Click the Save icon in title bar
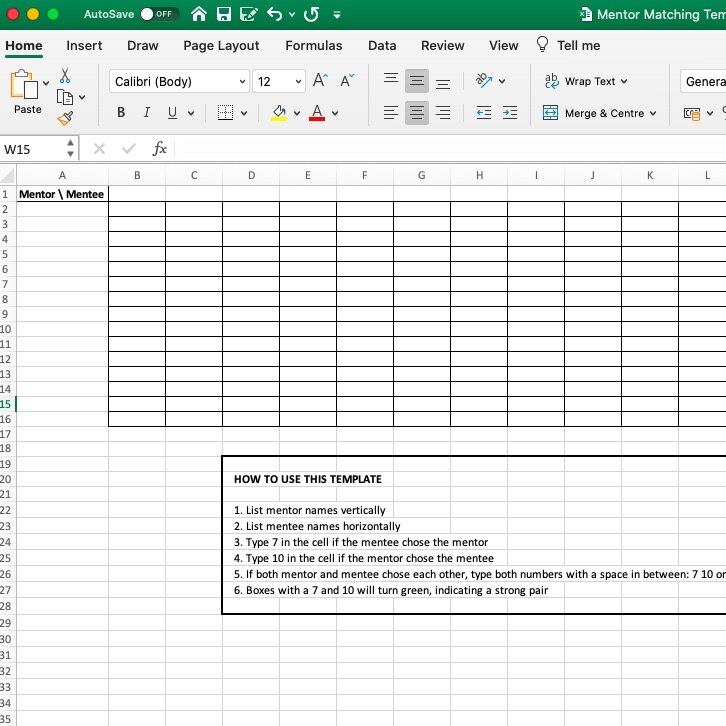 pyautogui.click(x=224, y=14)
